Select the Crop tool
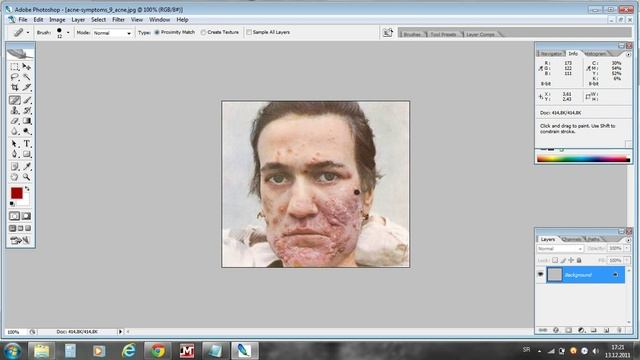This screenshot has height=360, width=640. pos(14,88)
